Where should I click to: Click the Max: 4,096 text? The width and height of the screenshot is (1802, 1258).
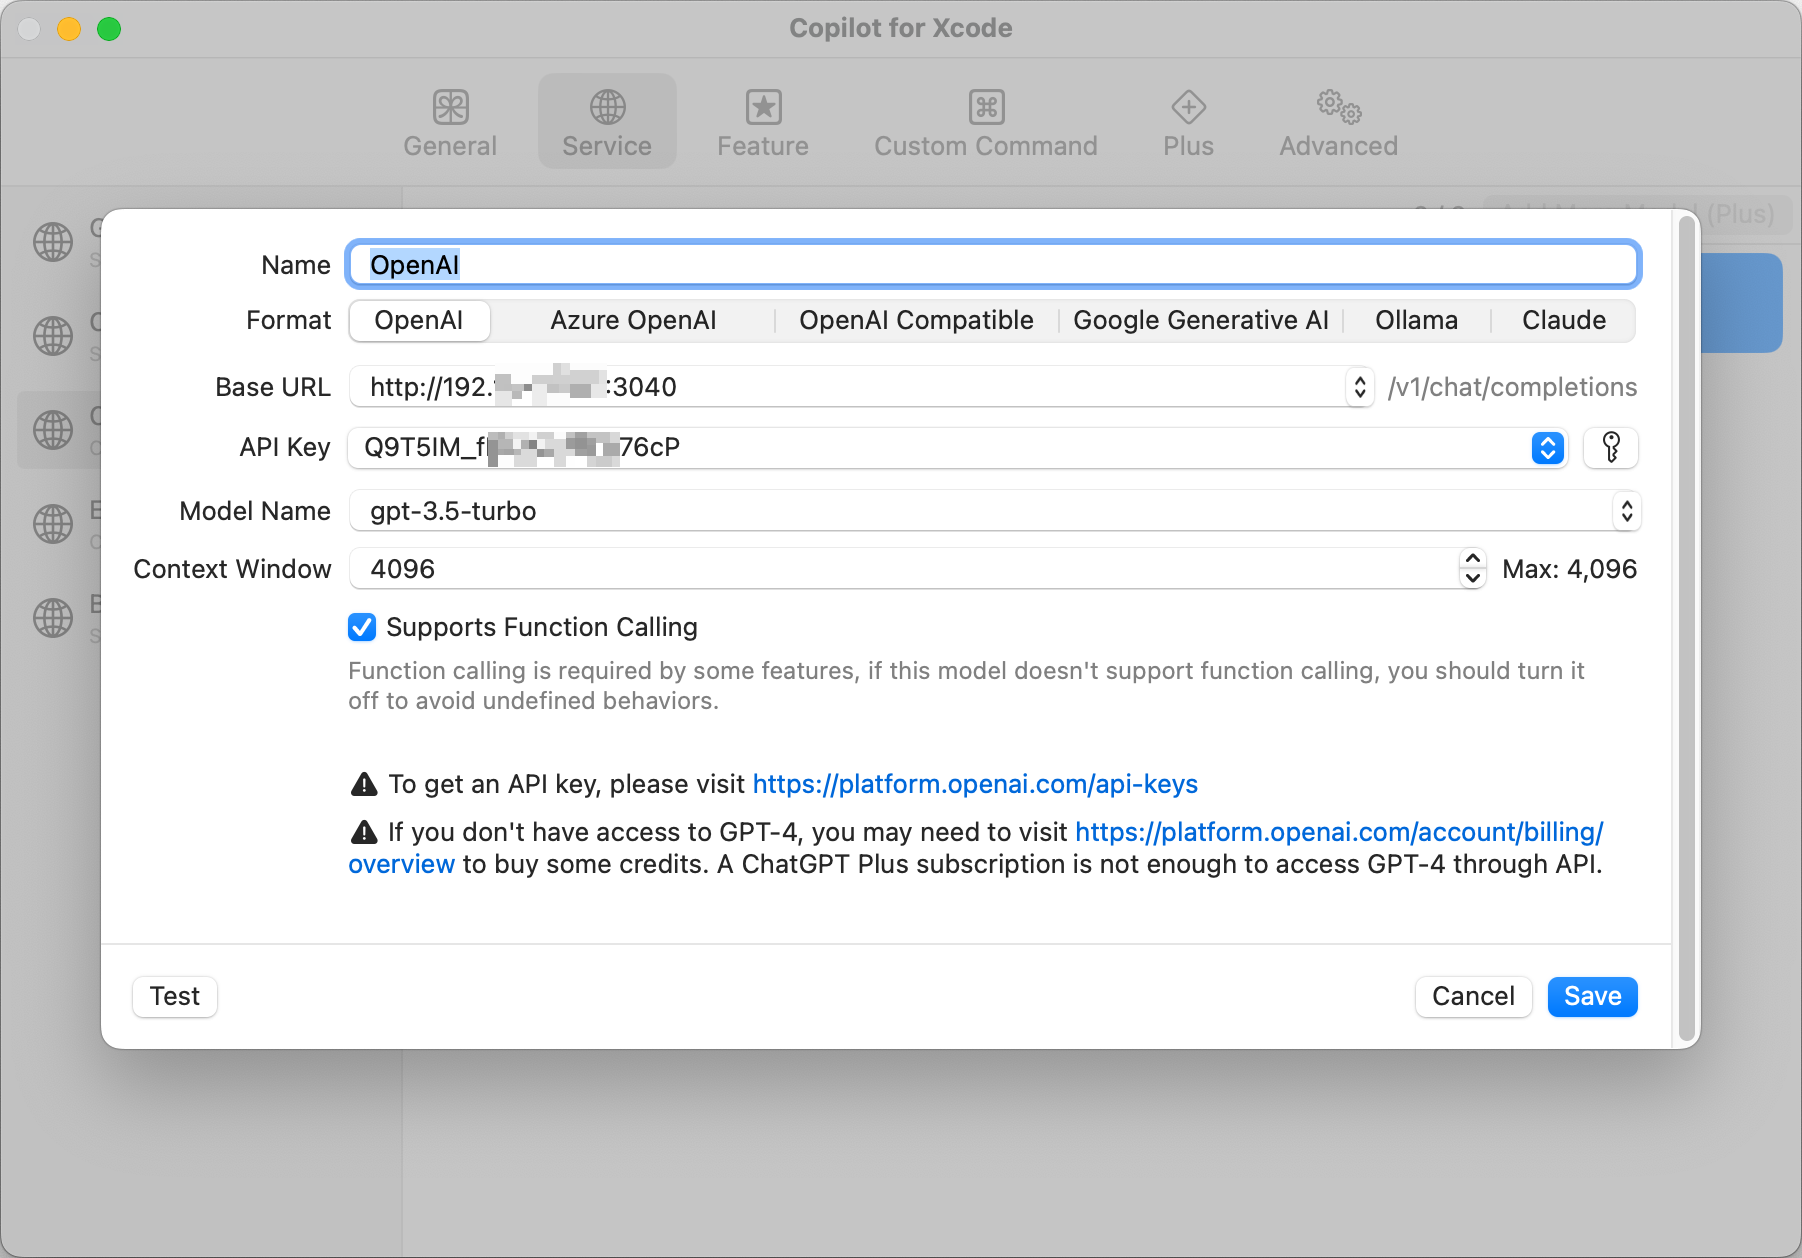[1569, 569]
